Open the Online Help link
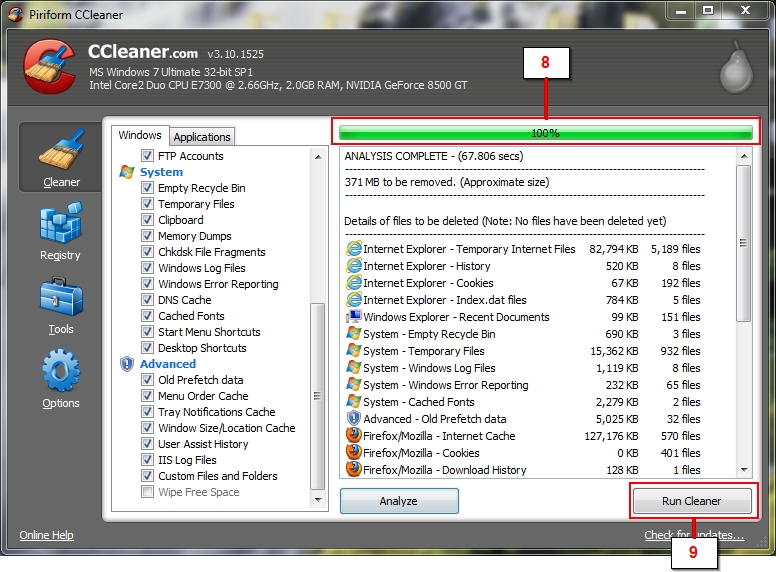The image size is (776, 572). 47,534
